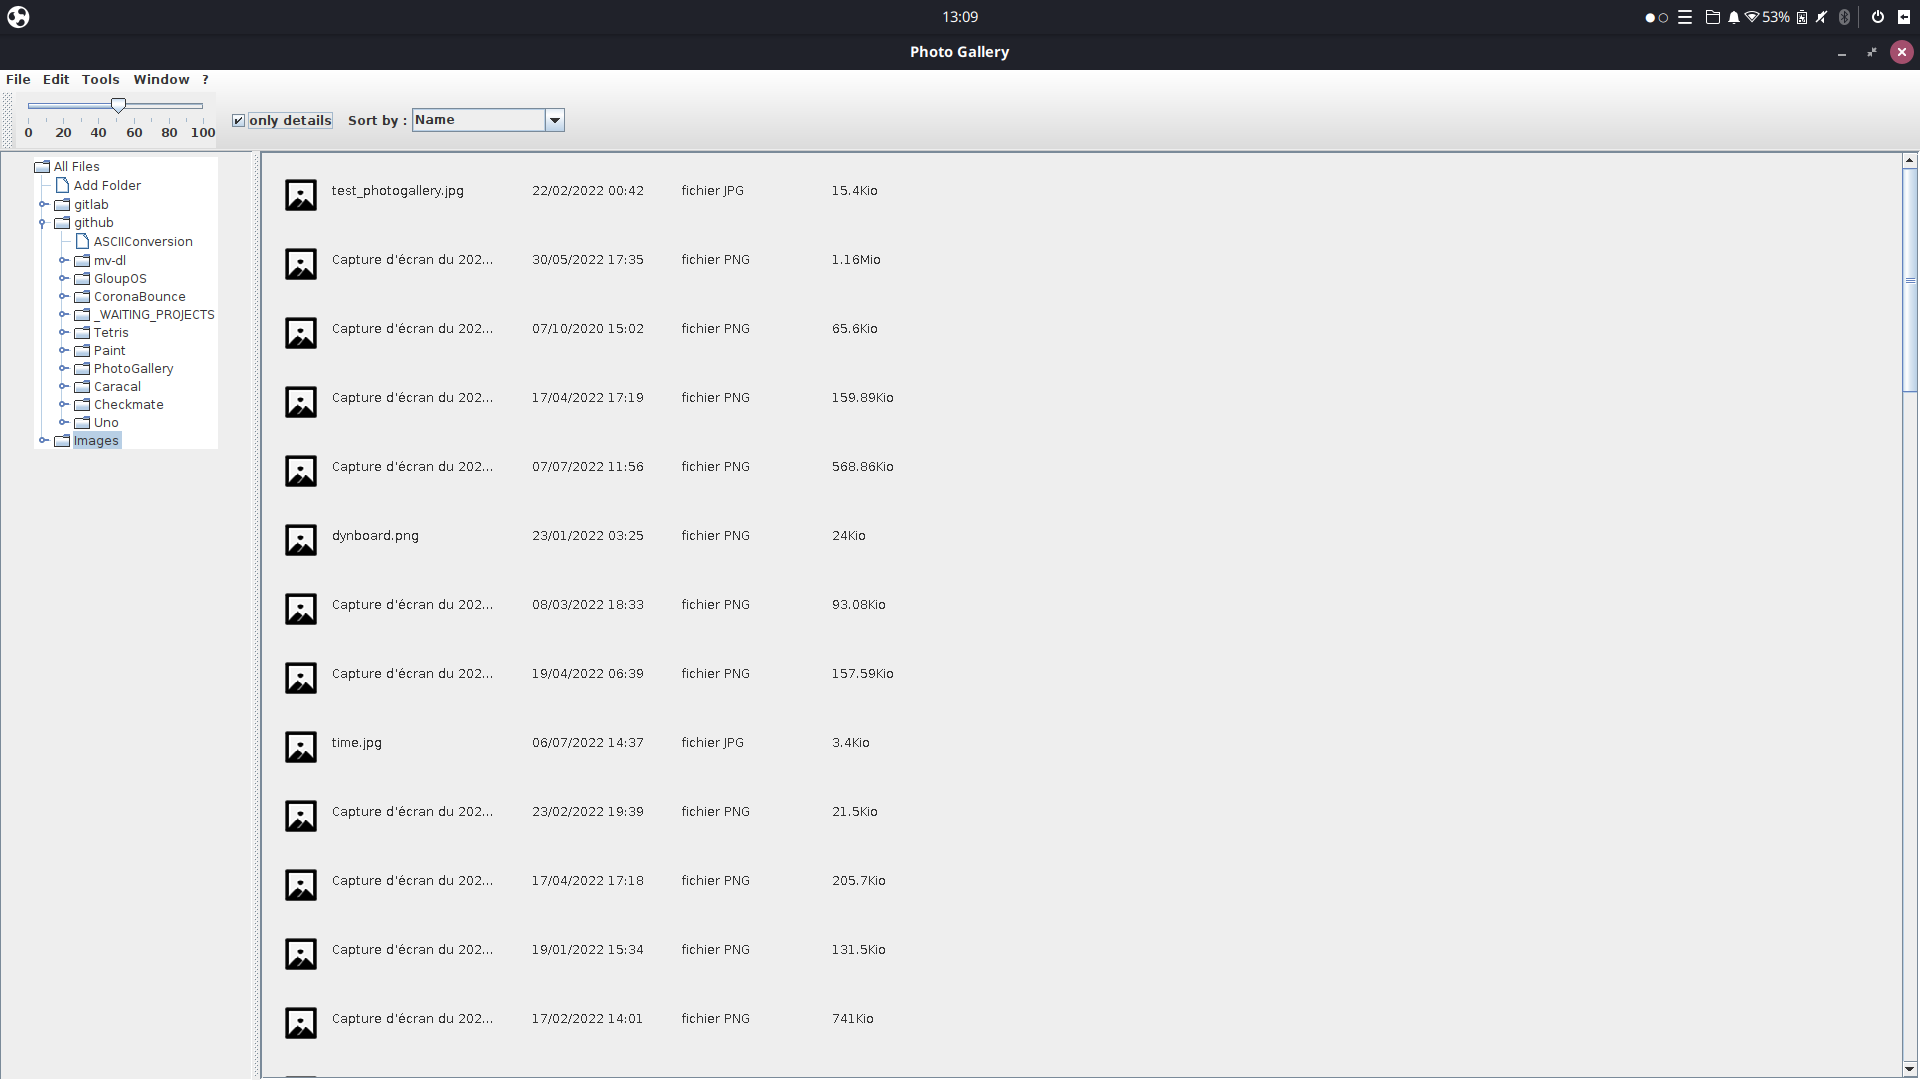Click the scrollbar up arrow

point(1910,160)
